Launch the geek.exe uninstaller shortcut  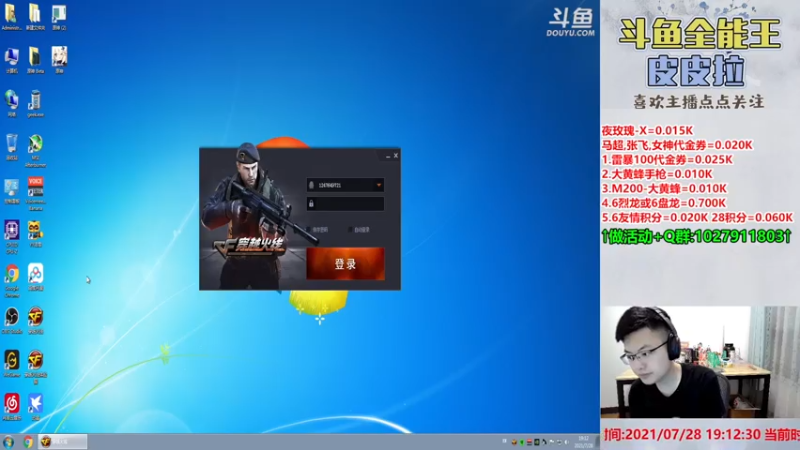coord(35,103)
